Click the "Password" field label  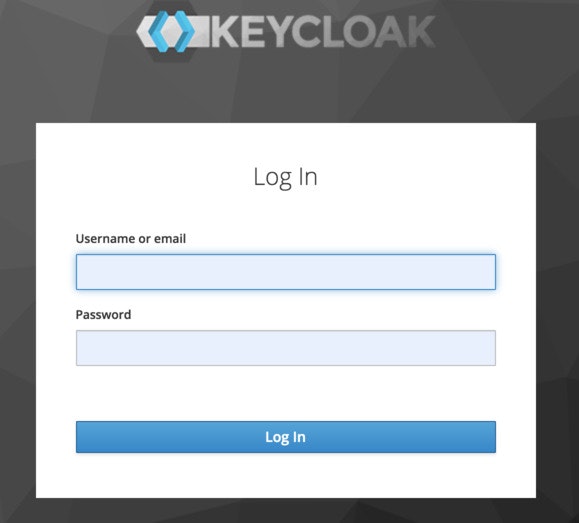point(103,315)
